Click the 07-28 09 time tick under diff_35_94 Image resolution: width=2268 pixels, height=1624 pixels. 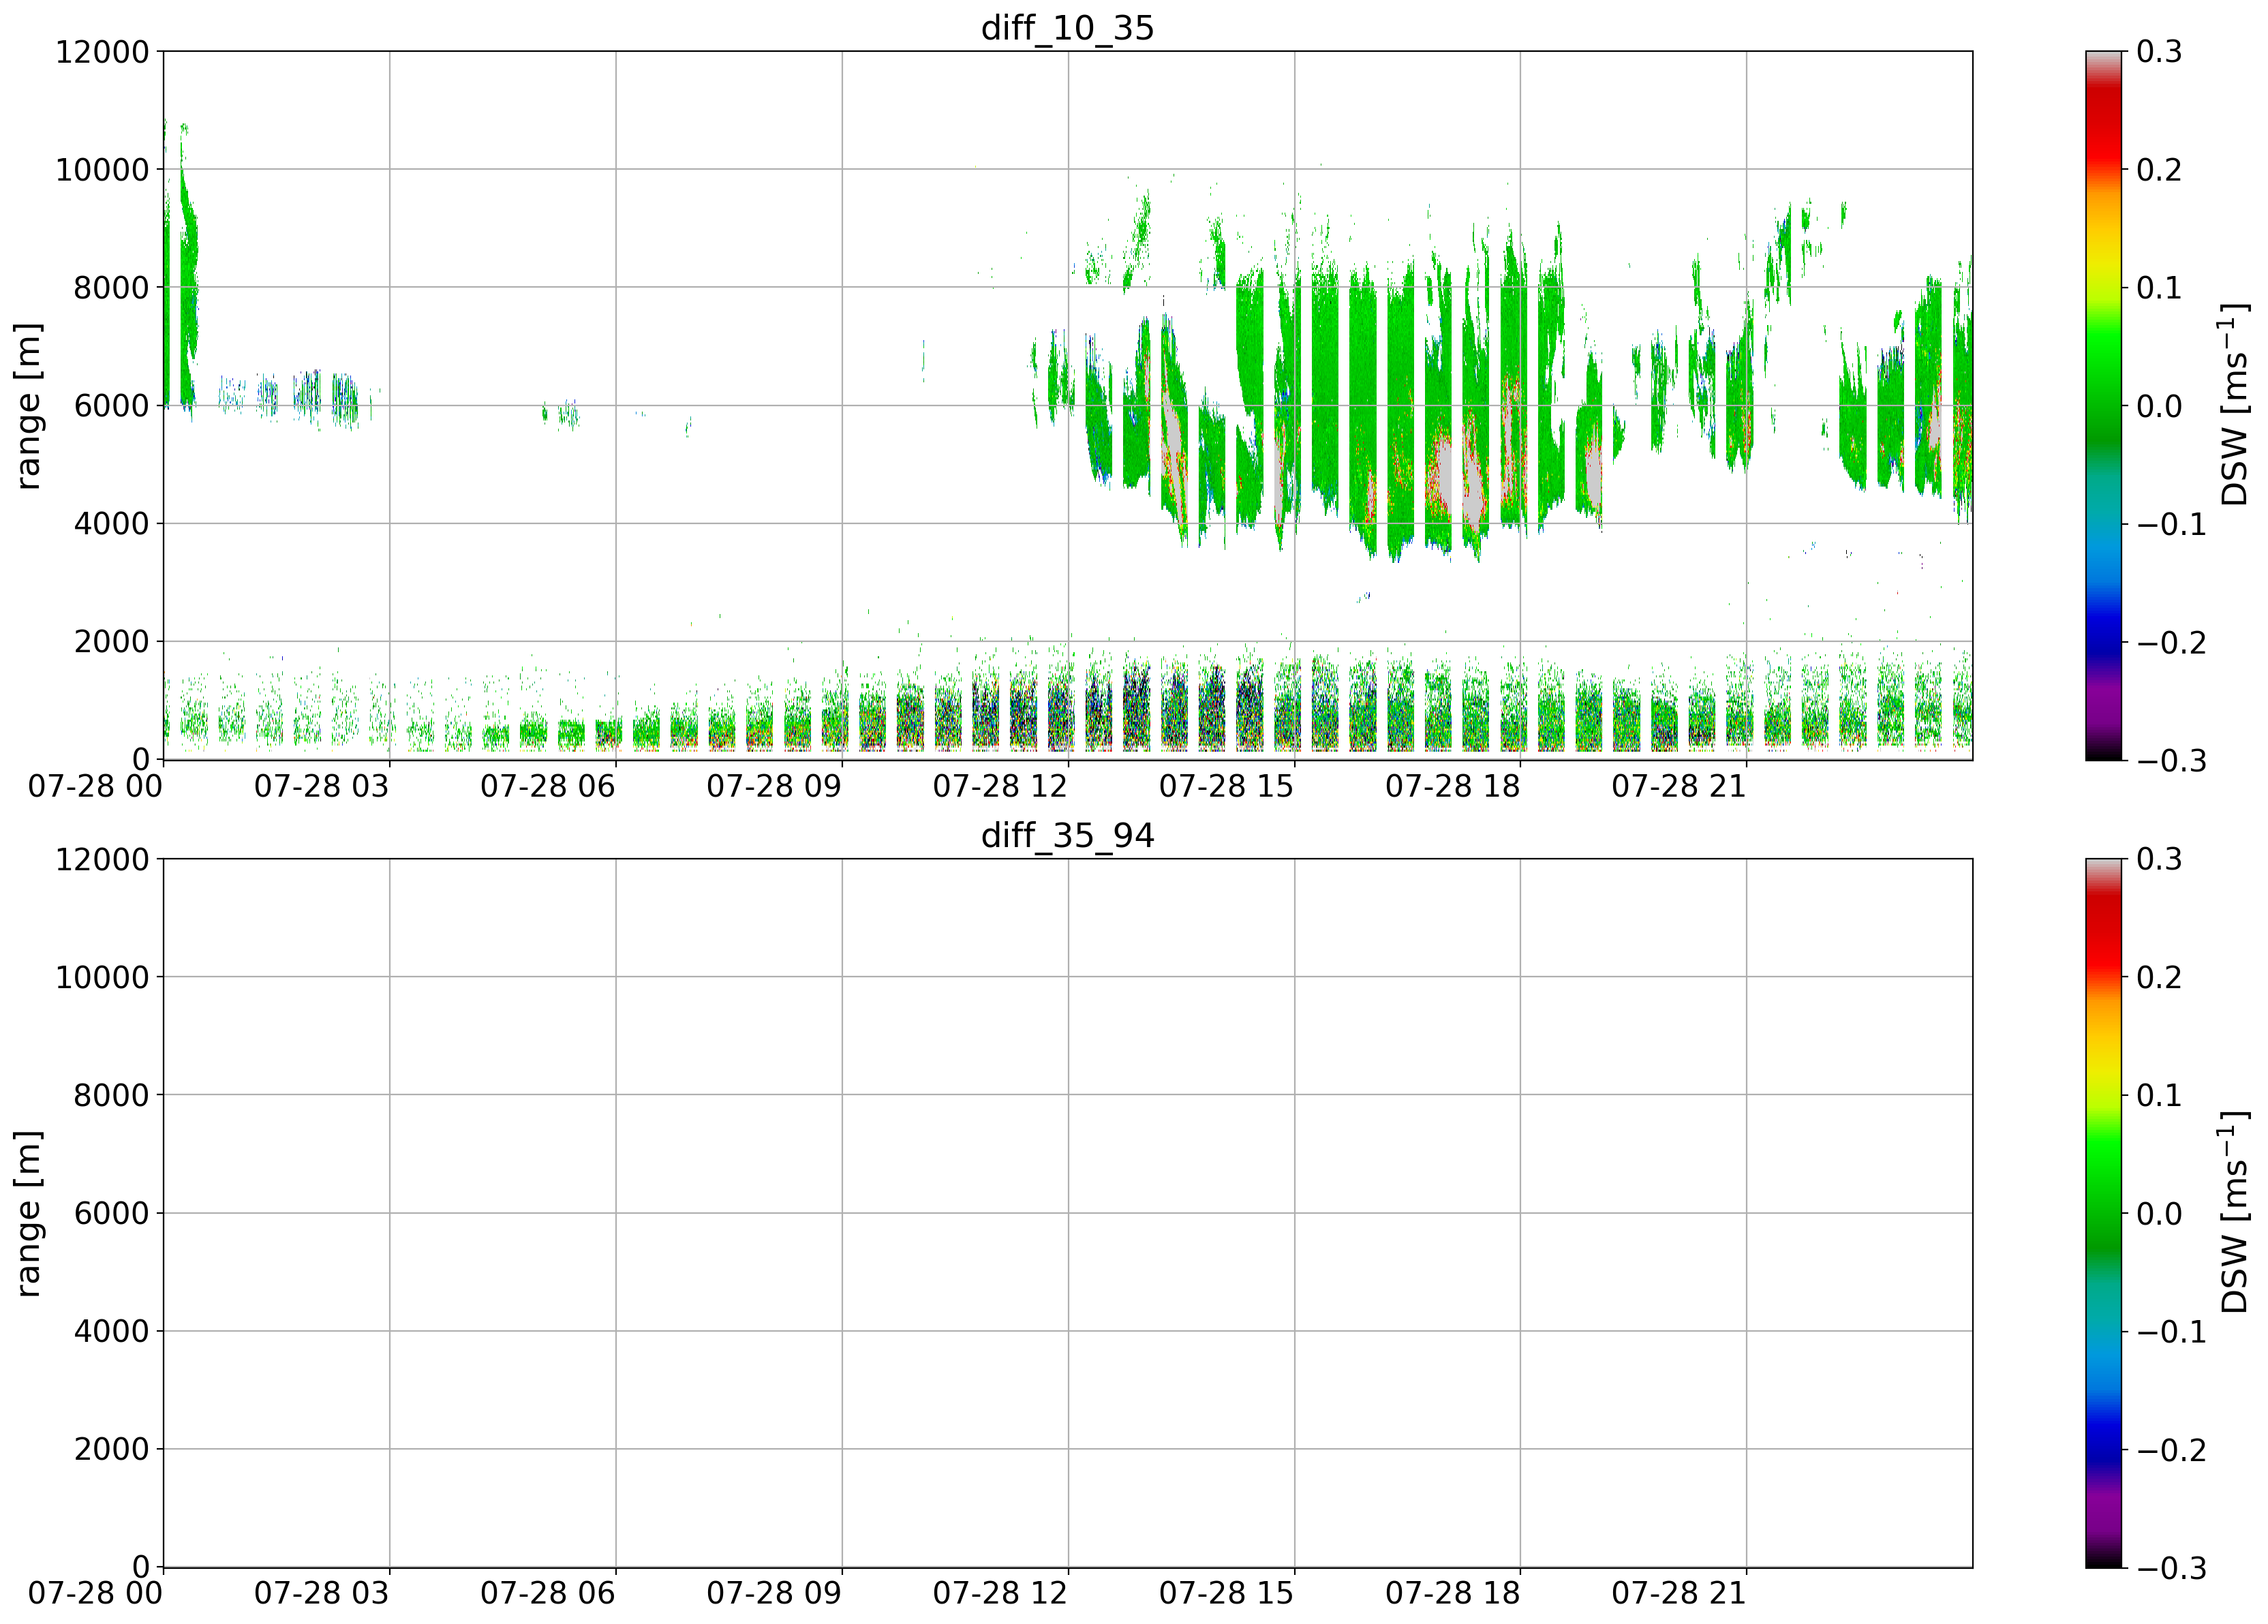point(774,1594)
